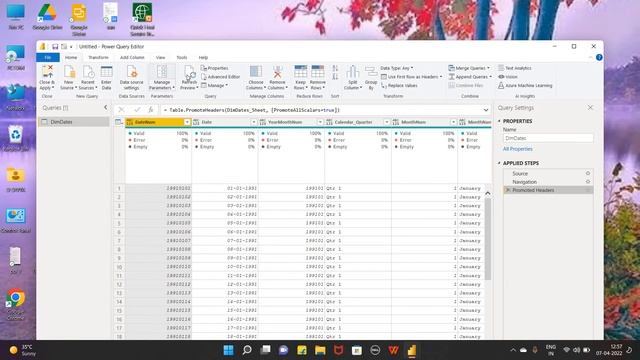Open Windows Start menu
Viewport: 640px width, 360px height.
coord(229,350)
